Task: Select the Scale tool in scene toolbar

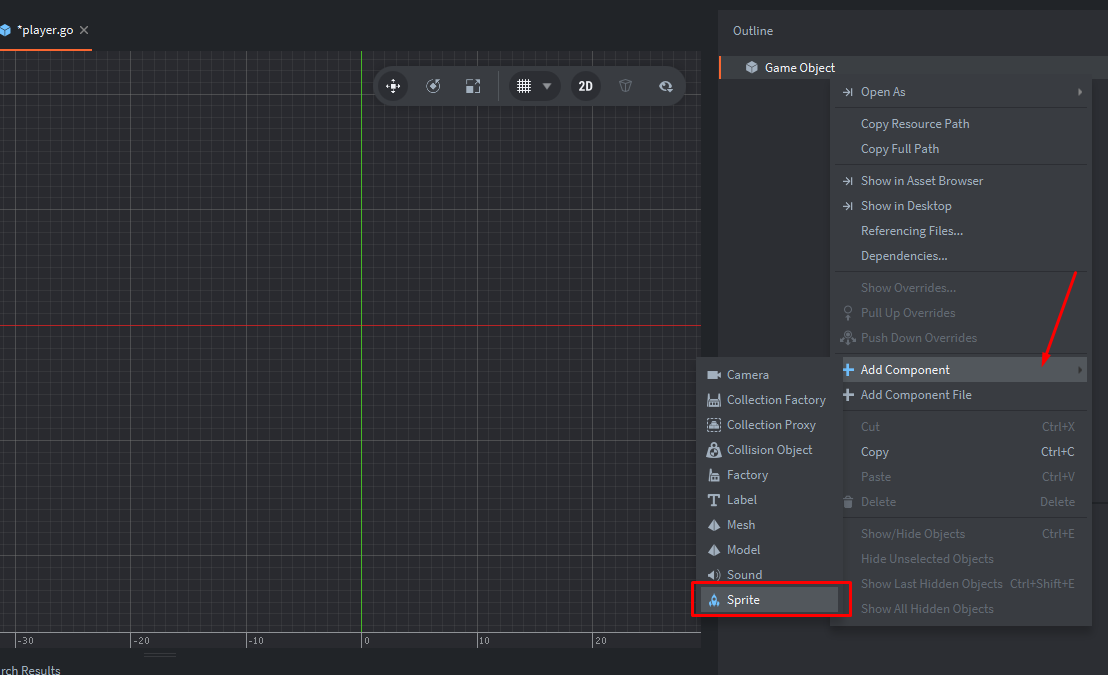Action: coord(473,86)
